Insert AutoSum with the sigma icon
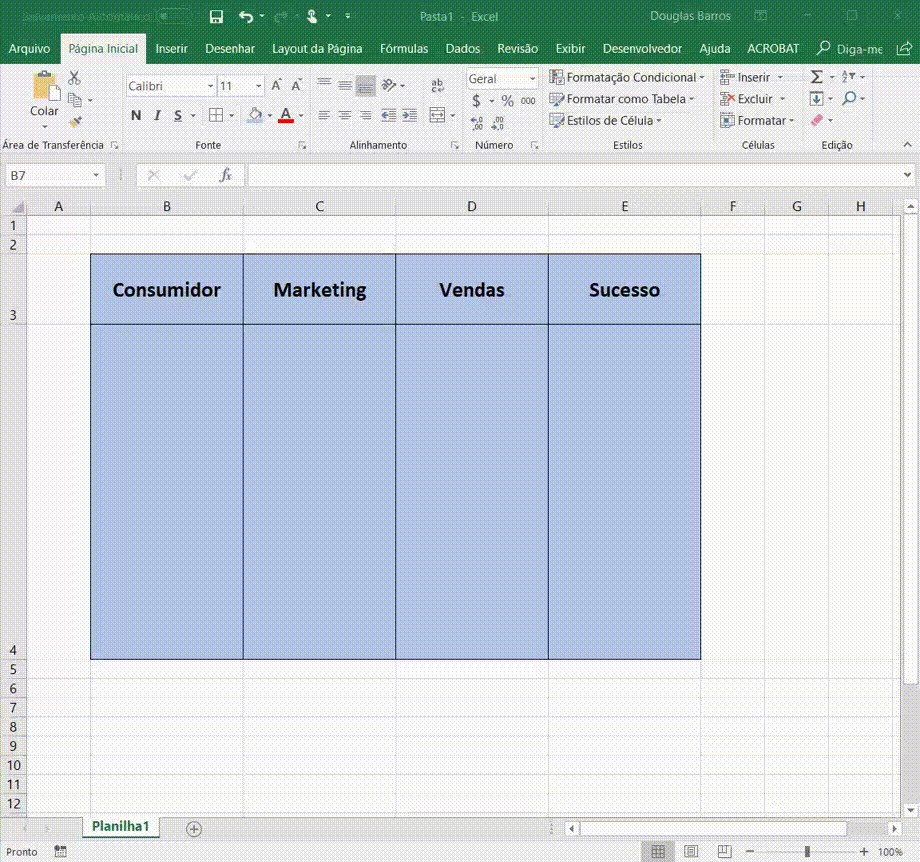 click(816, 77)
